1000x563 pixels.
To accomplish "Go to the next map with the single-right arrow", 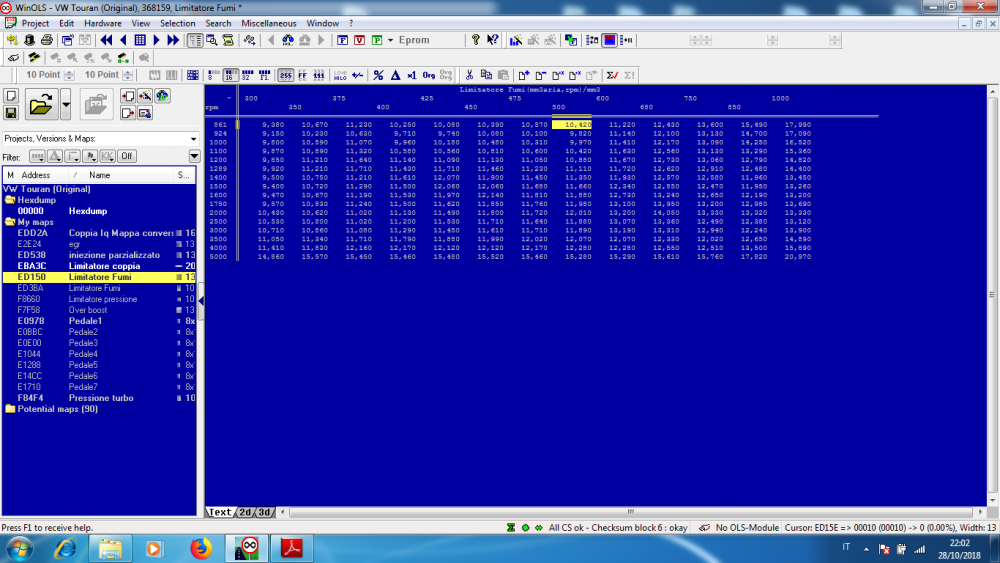I will click(x=156, y=40).
